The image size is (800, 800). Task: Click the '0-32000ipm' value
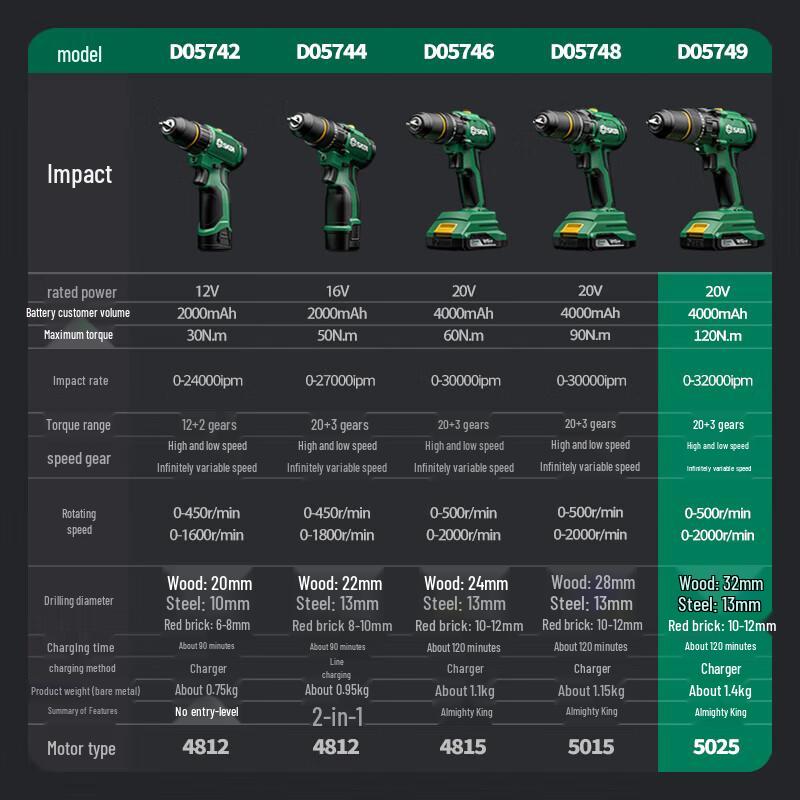[x=718, y=381]
